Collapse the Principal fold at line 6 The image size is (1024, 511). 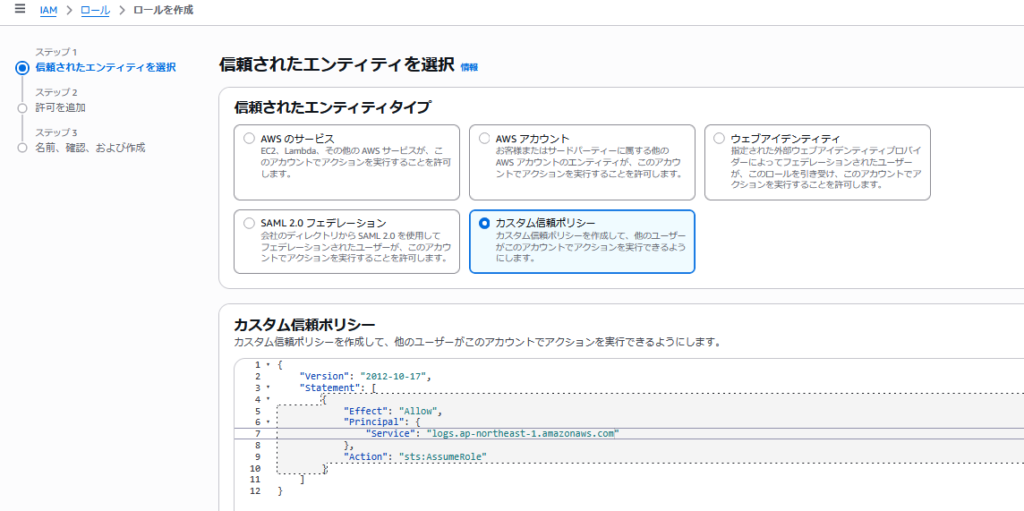268,422
